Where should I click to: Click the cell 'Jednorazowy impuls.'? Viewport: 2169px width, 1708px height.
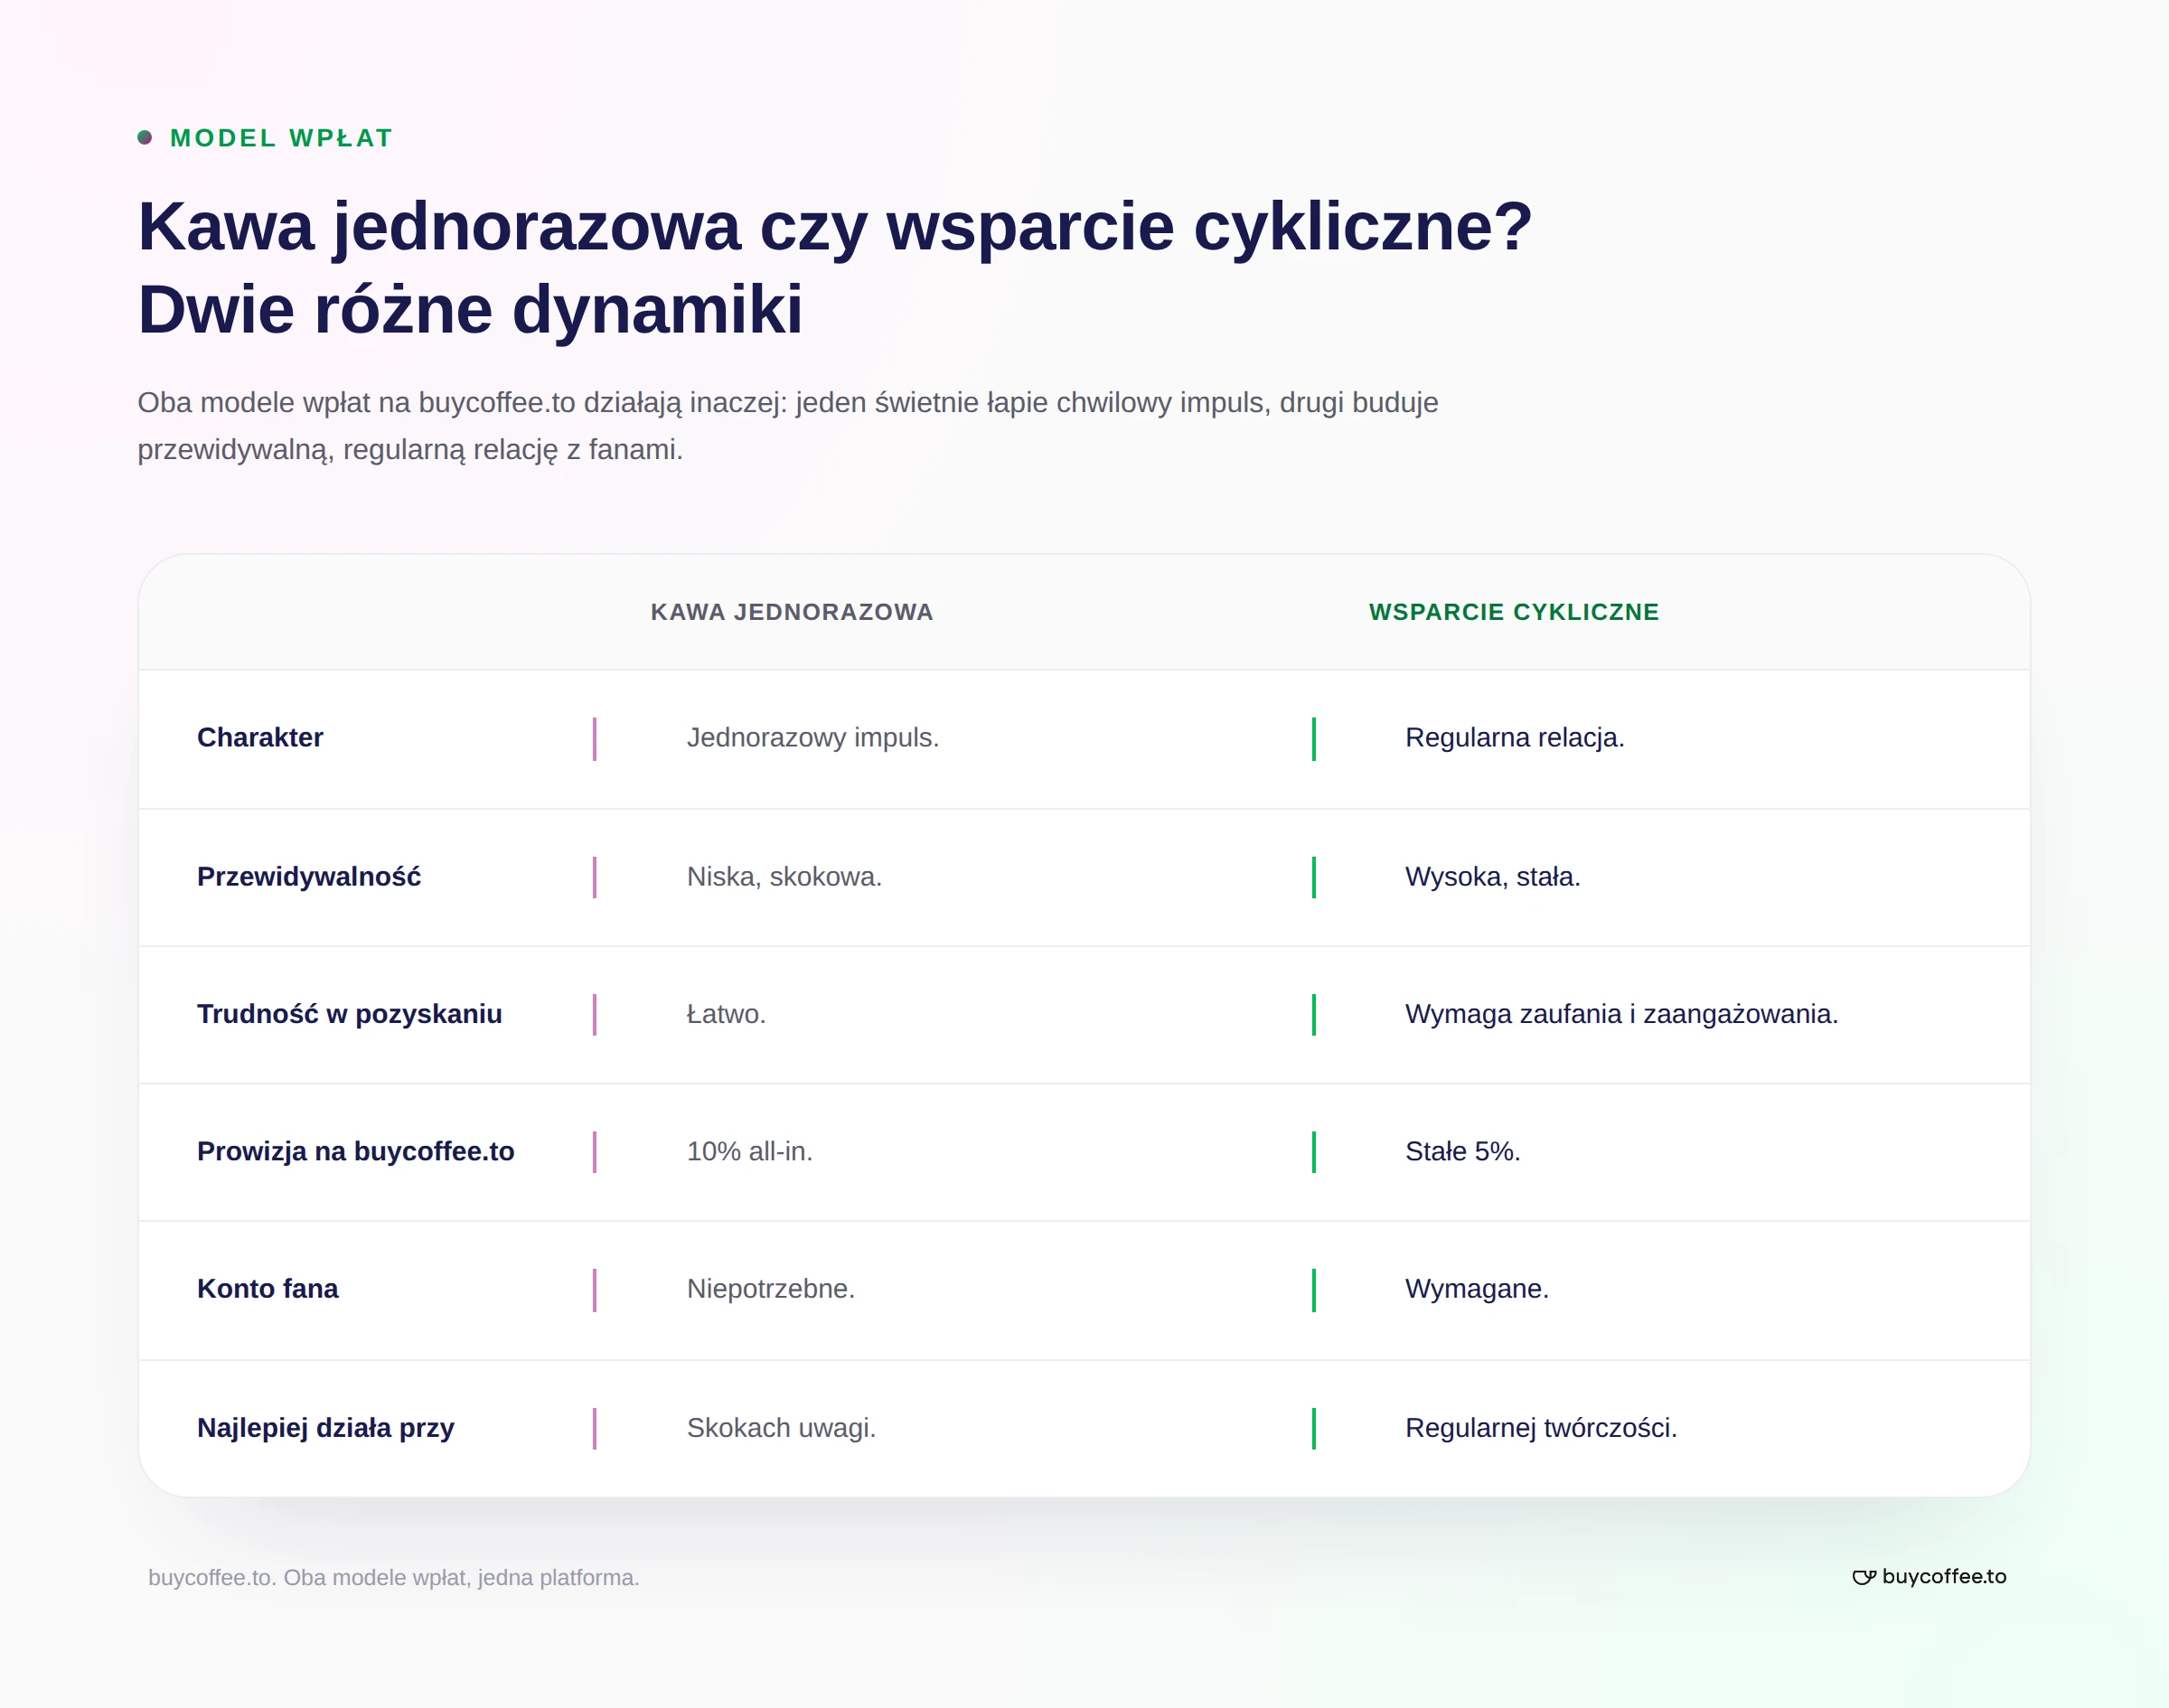[813, 738]
